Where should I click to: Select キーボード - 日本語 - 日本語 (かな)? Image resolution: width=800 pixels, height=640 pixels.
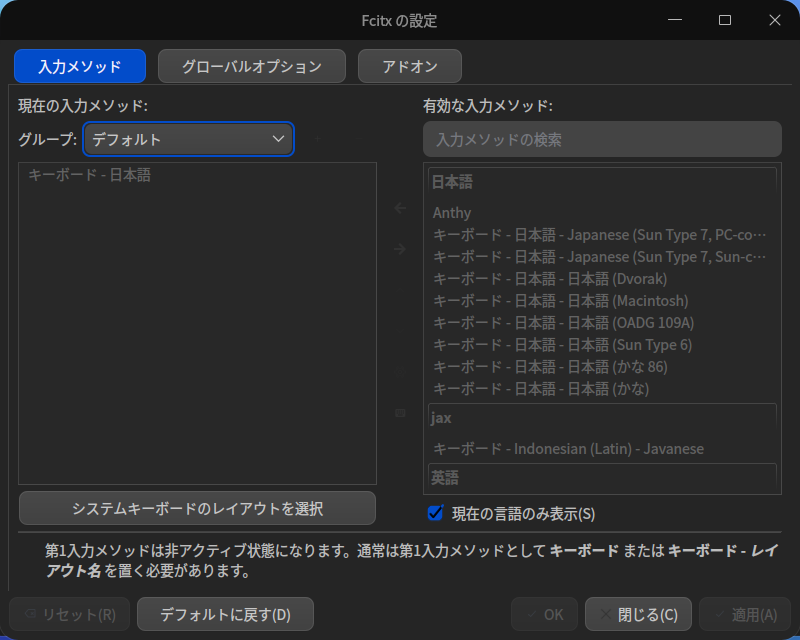602,388
